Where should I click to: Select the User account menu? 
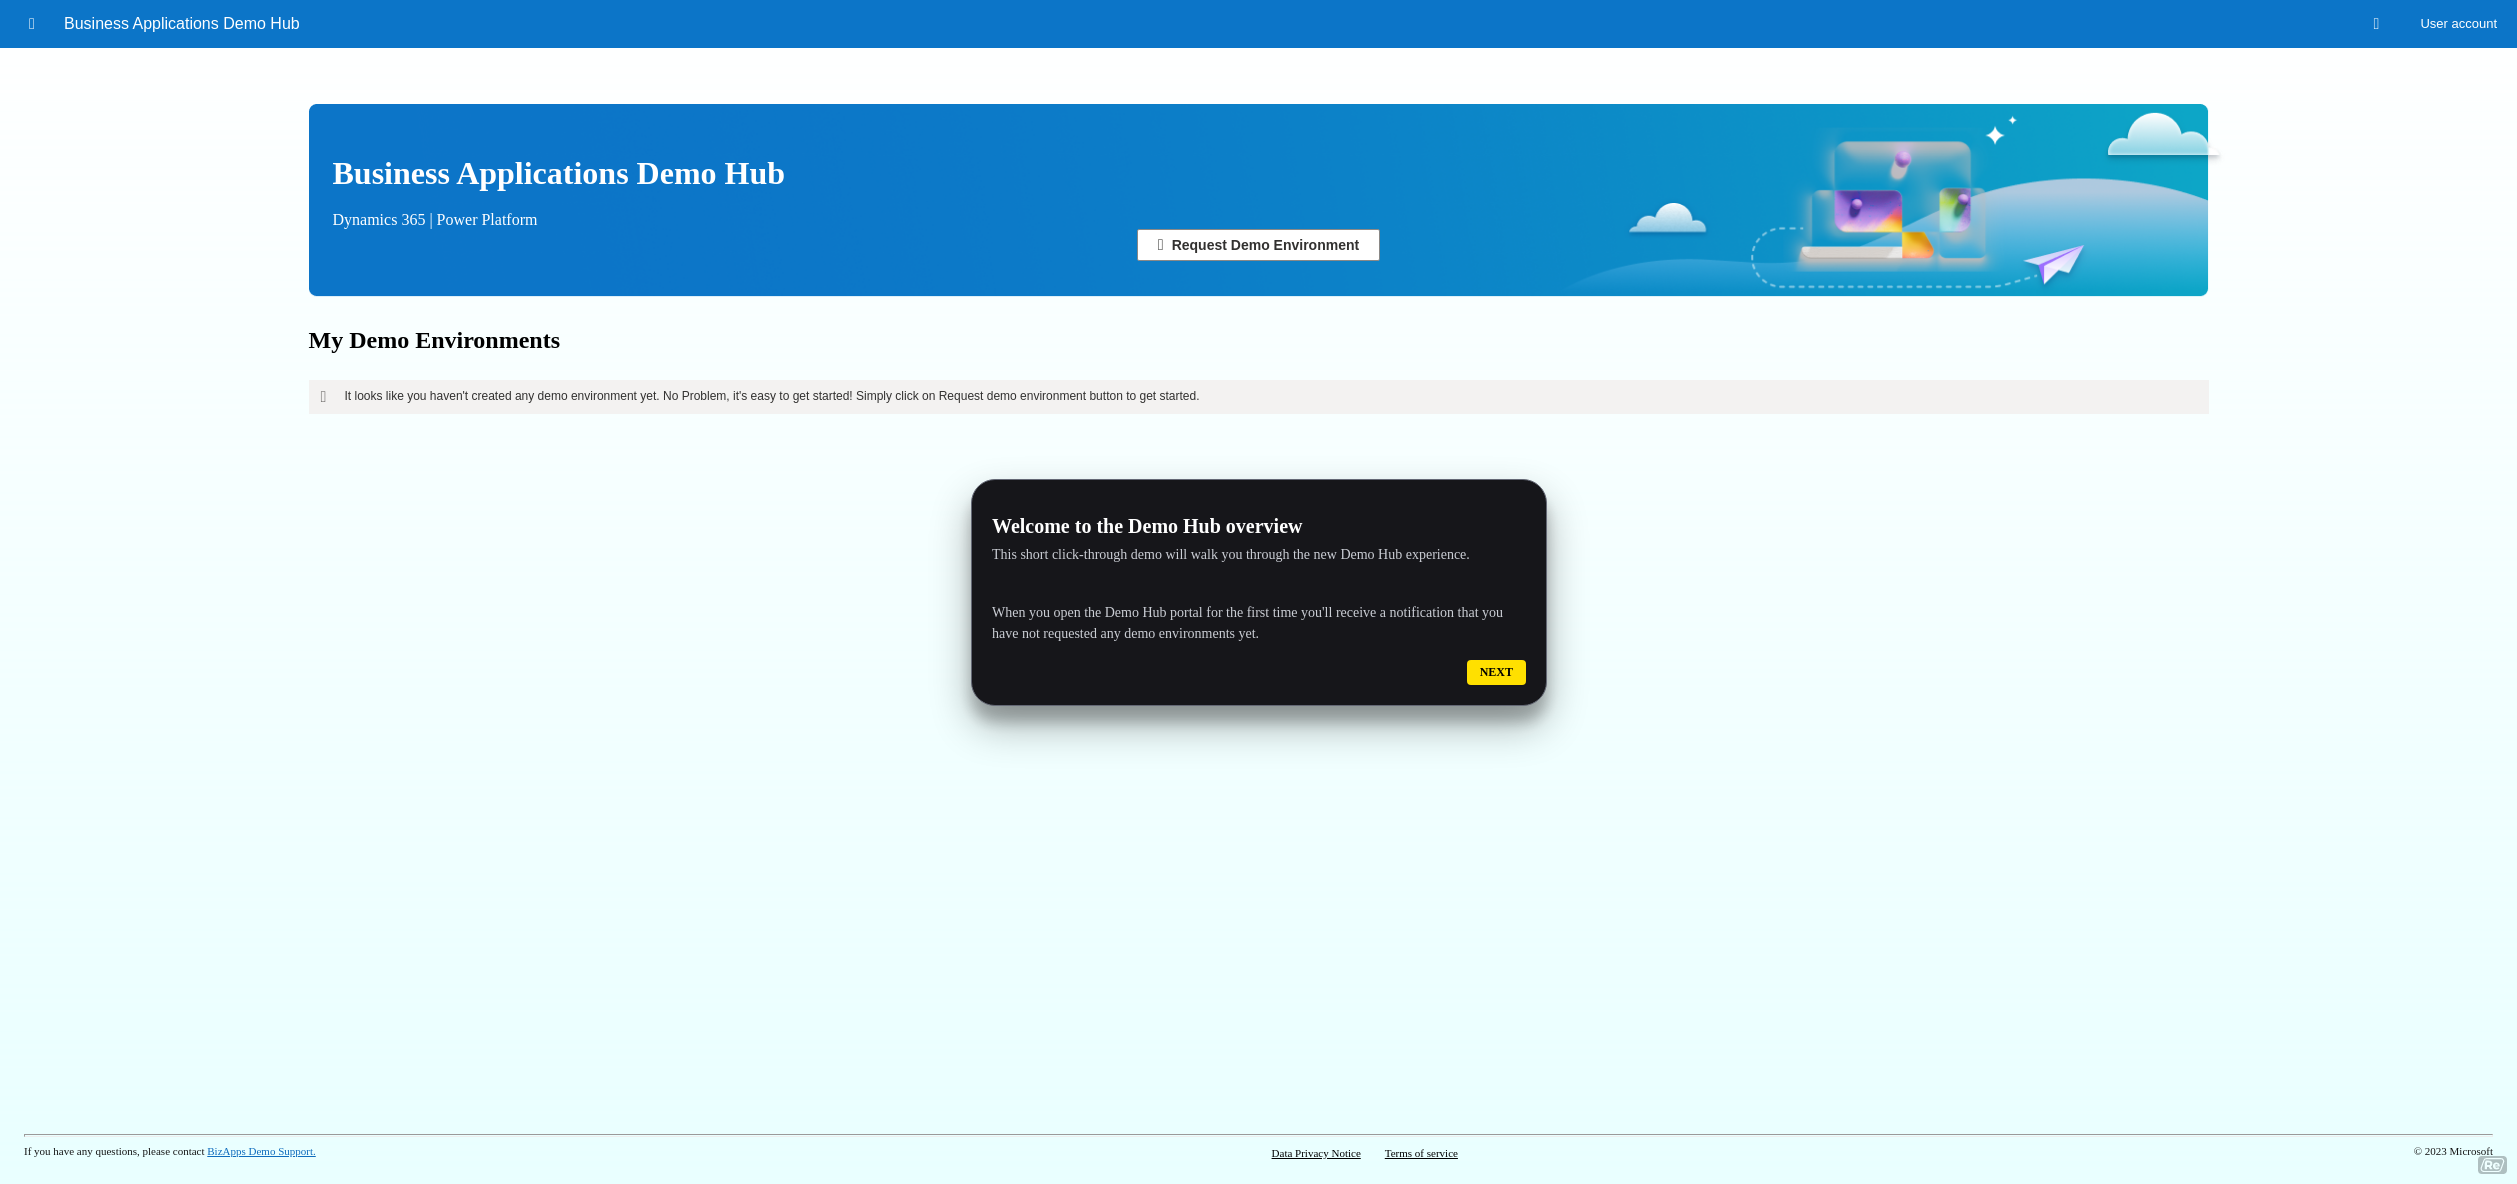coord(2457,23)
